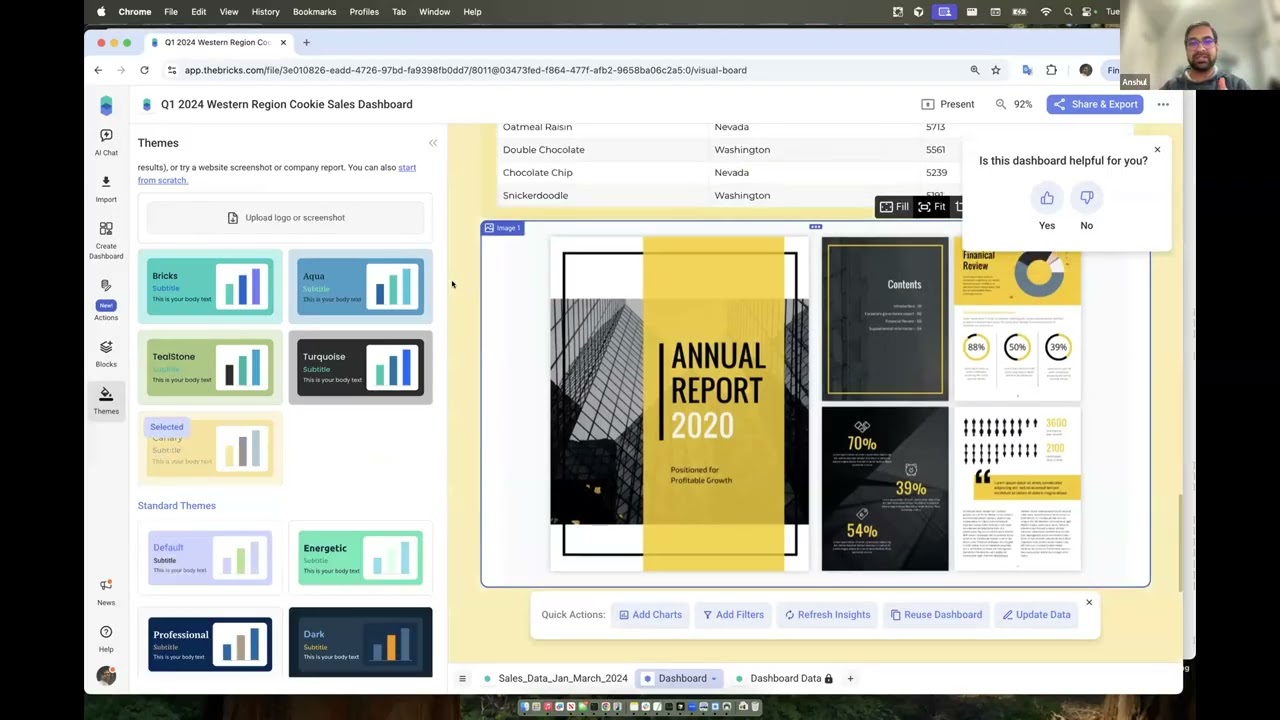Close the Quick Actions bar
Viewport: 1280px width, 720px height.
coord(1089,602)
